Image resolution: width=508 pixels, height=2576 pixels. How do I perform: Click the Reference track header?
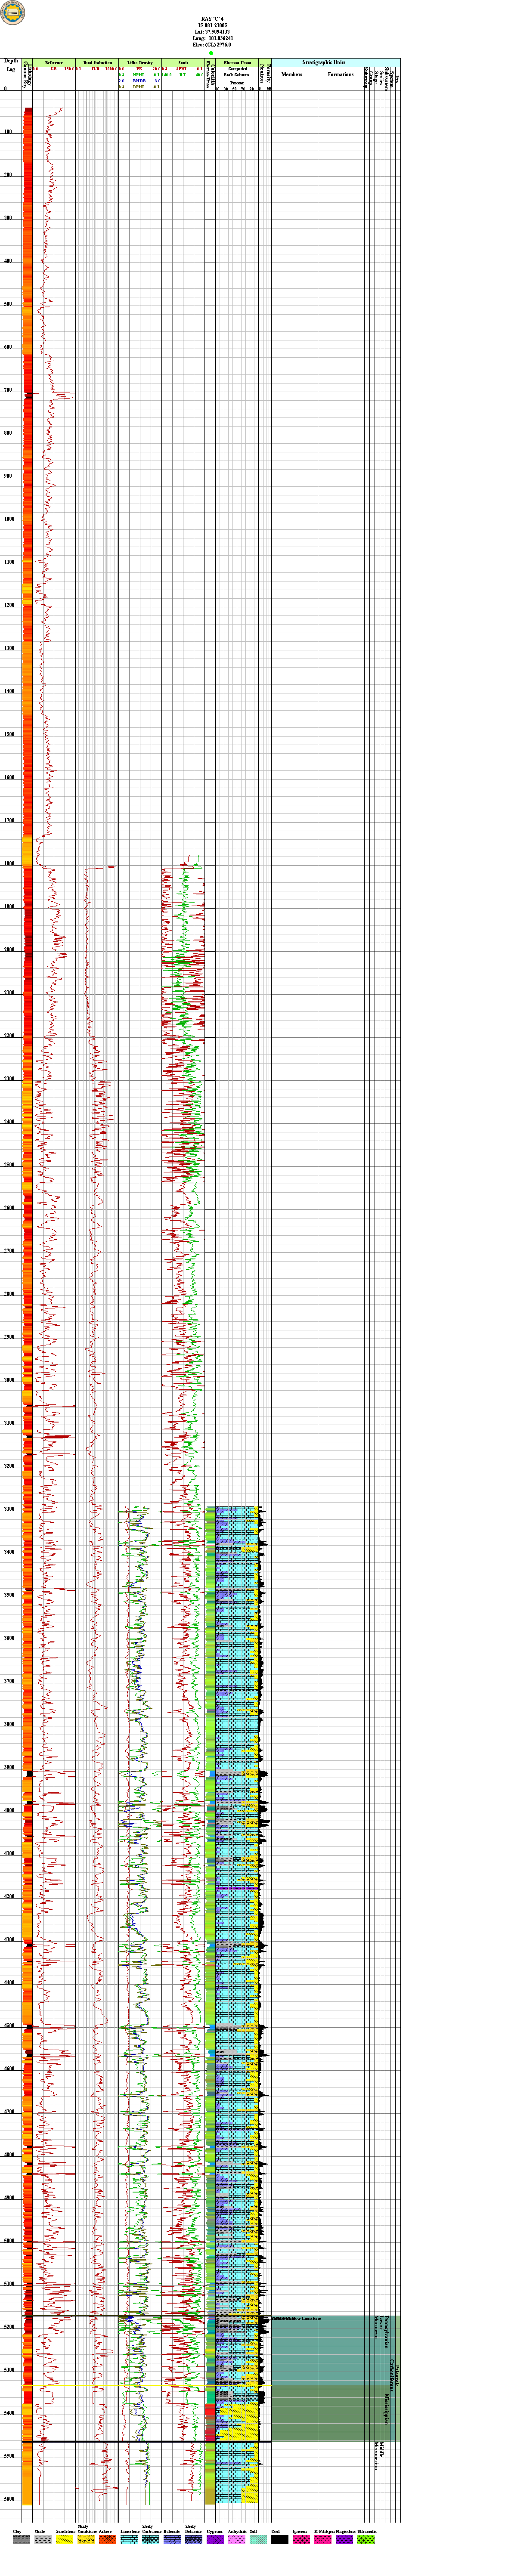click(x=54, y=63)
